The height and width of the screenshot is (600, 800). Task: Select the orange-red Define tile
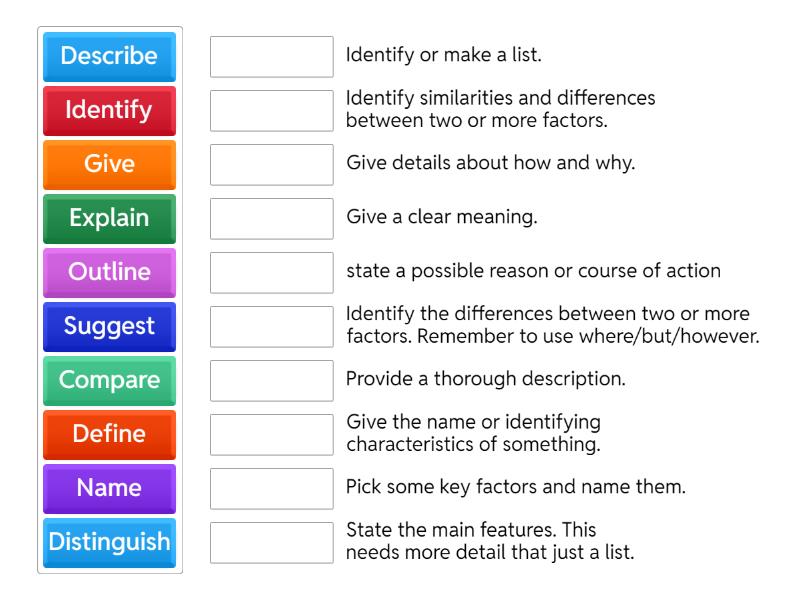[x=109, y=434]
